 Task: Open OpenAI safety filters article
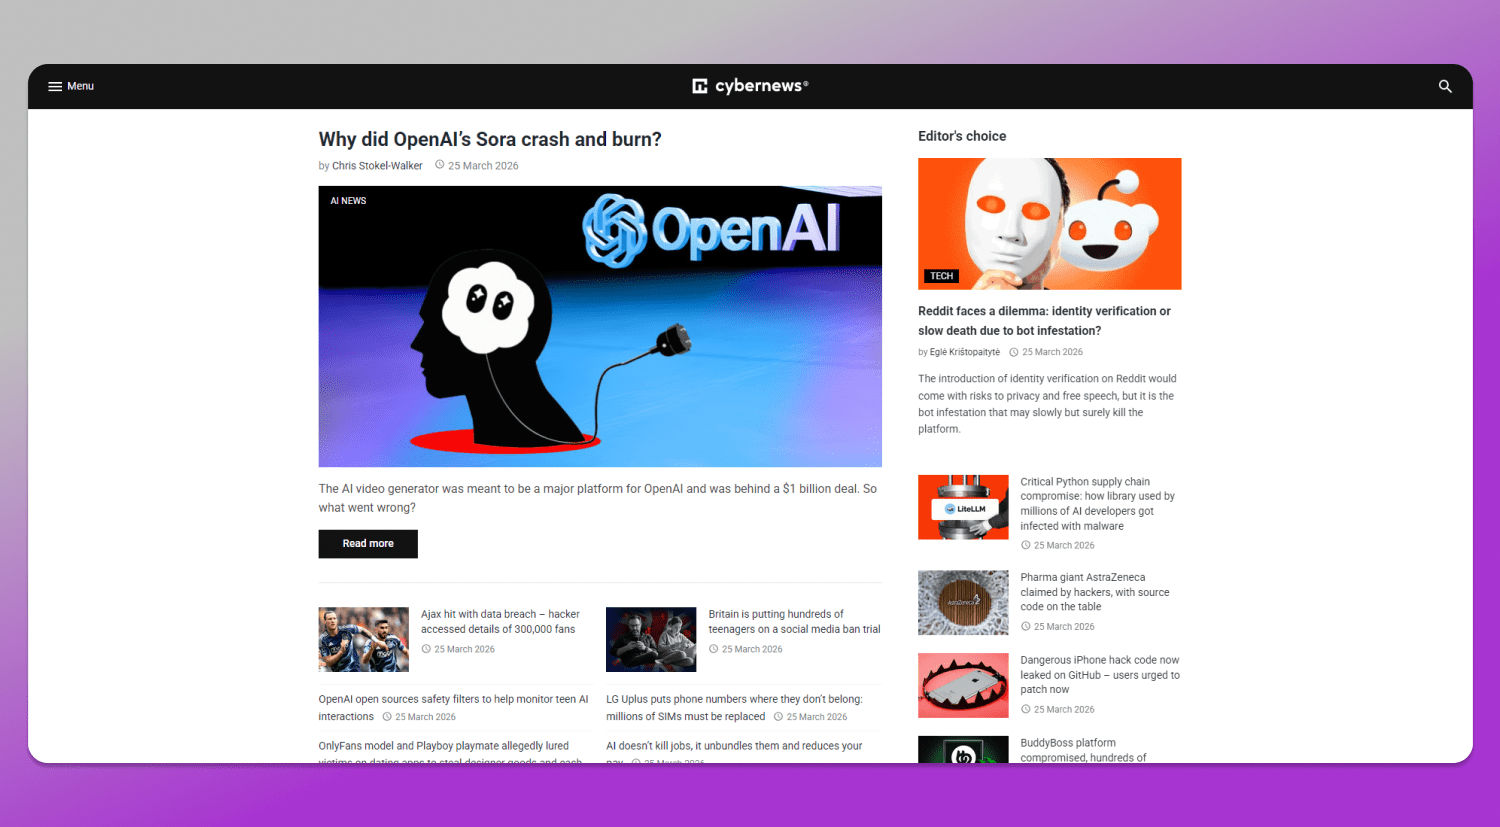click(x=453, y=708)
